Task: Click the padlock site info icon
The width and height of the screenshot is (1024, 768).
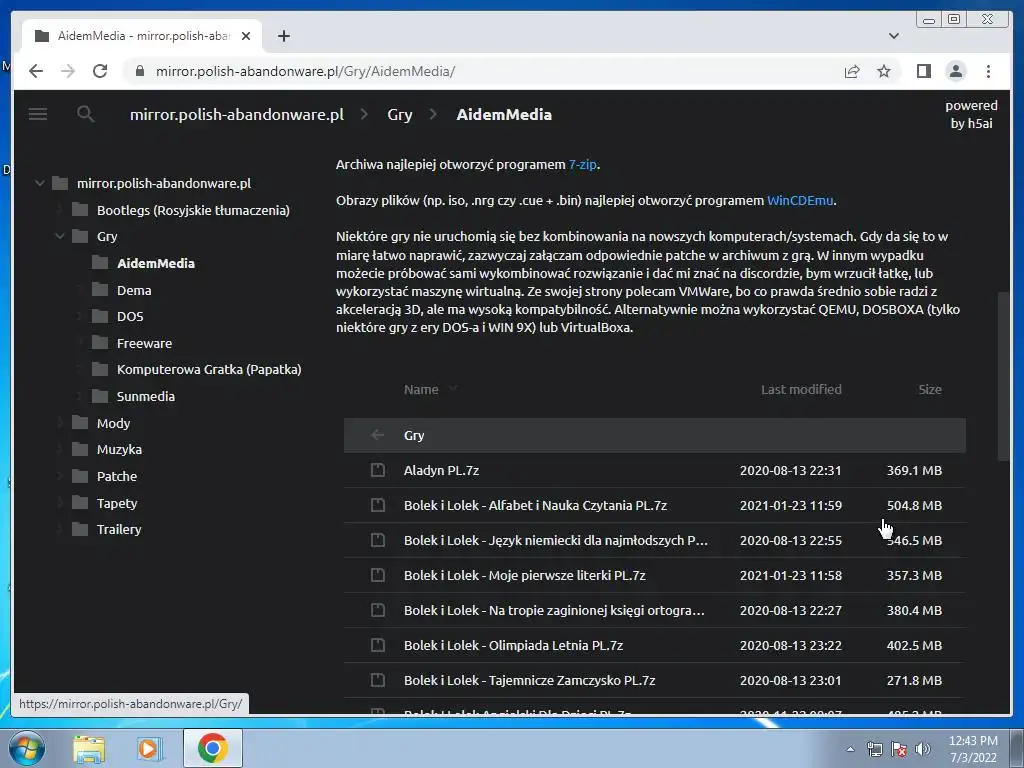Action: click(140, 71)
